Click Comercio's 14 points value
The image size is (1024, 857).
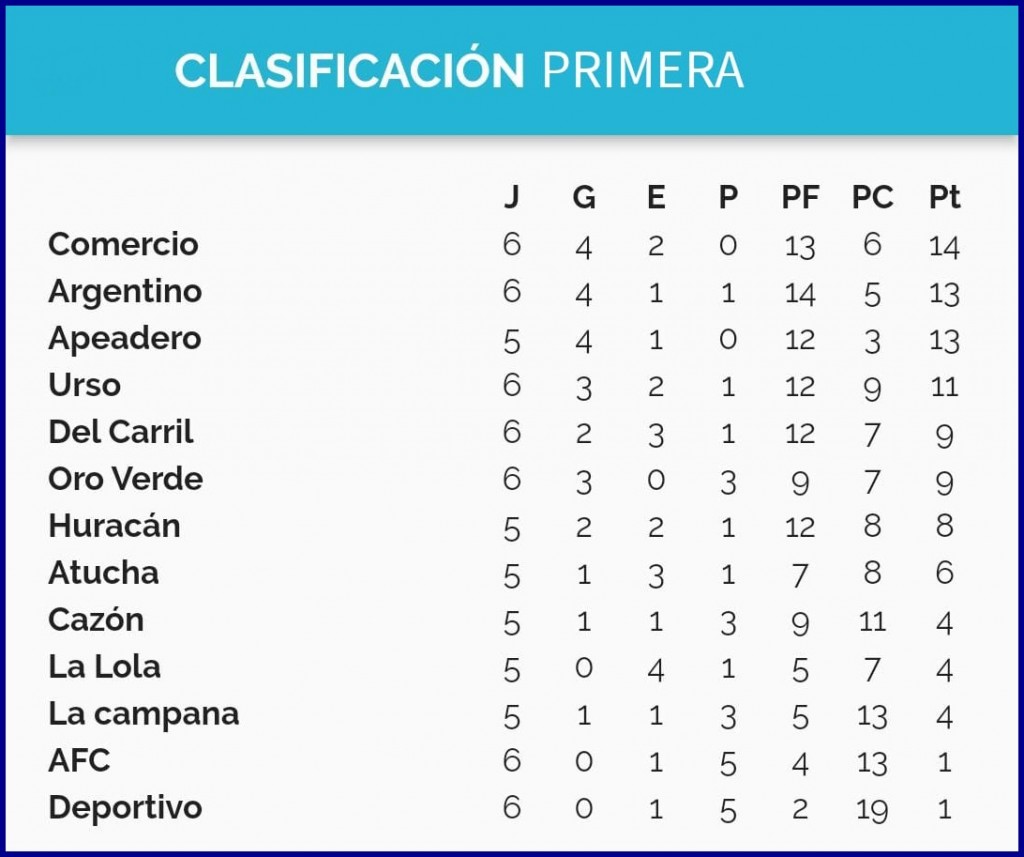[x=944, y=245]
